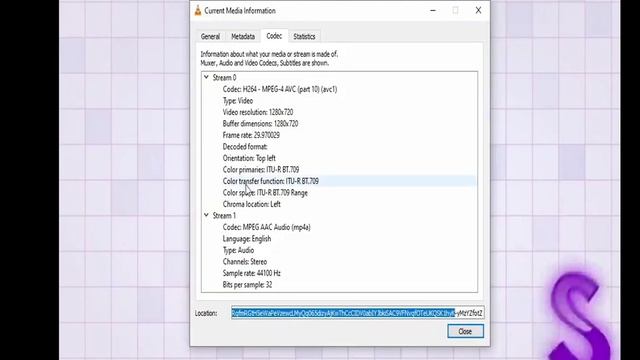The height and width of the screenshot is (360, 640).
Task: Open the Statistics tab
Action: pos(304,36)
